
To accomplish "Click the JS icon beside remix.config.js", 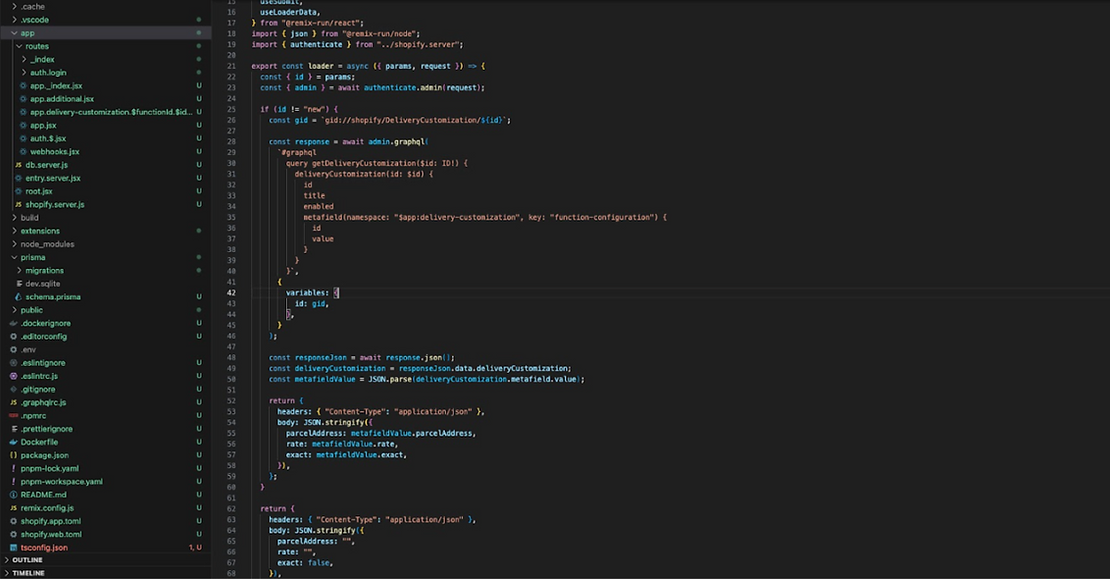I will (13, 508).
